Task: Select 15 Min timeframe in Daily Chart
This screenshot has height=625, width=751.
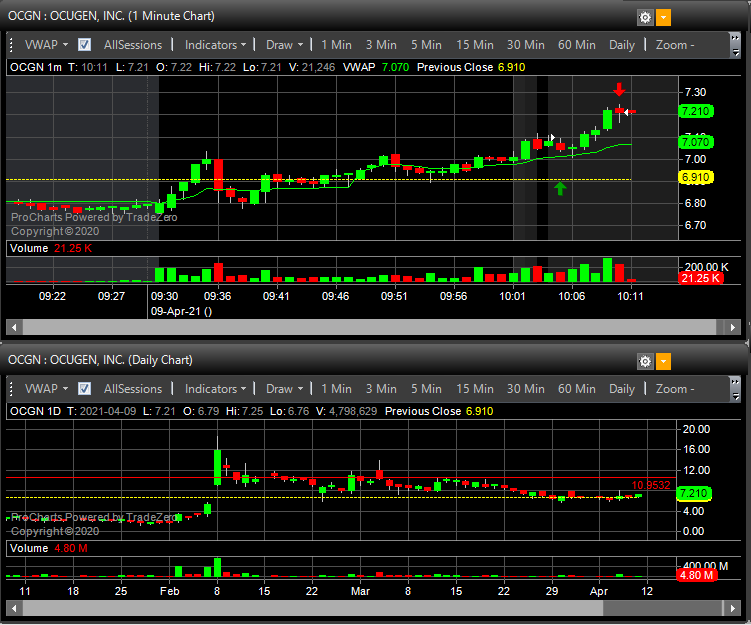Action: 475,388
